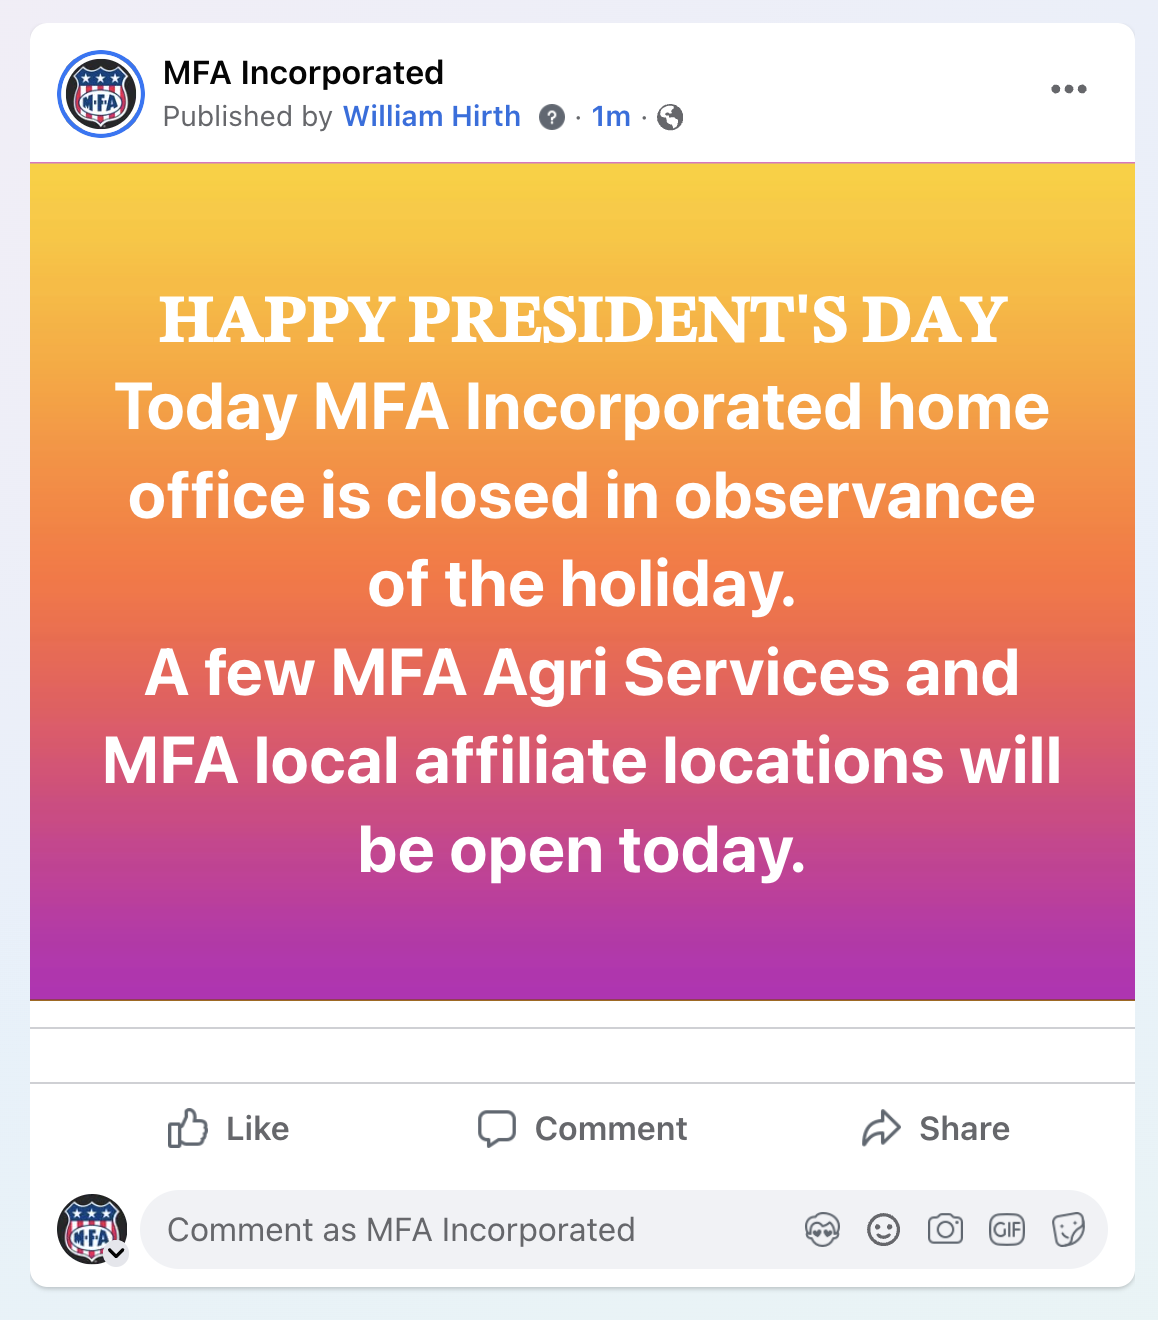Open the avatar stickers icon in comment box
1158x1320 pixels.
(x=822, y=1229)
